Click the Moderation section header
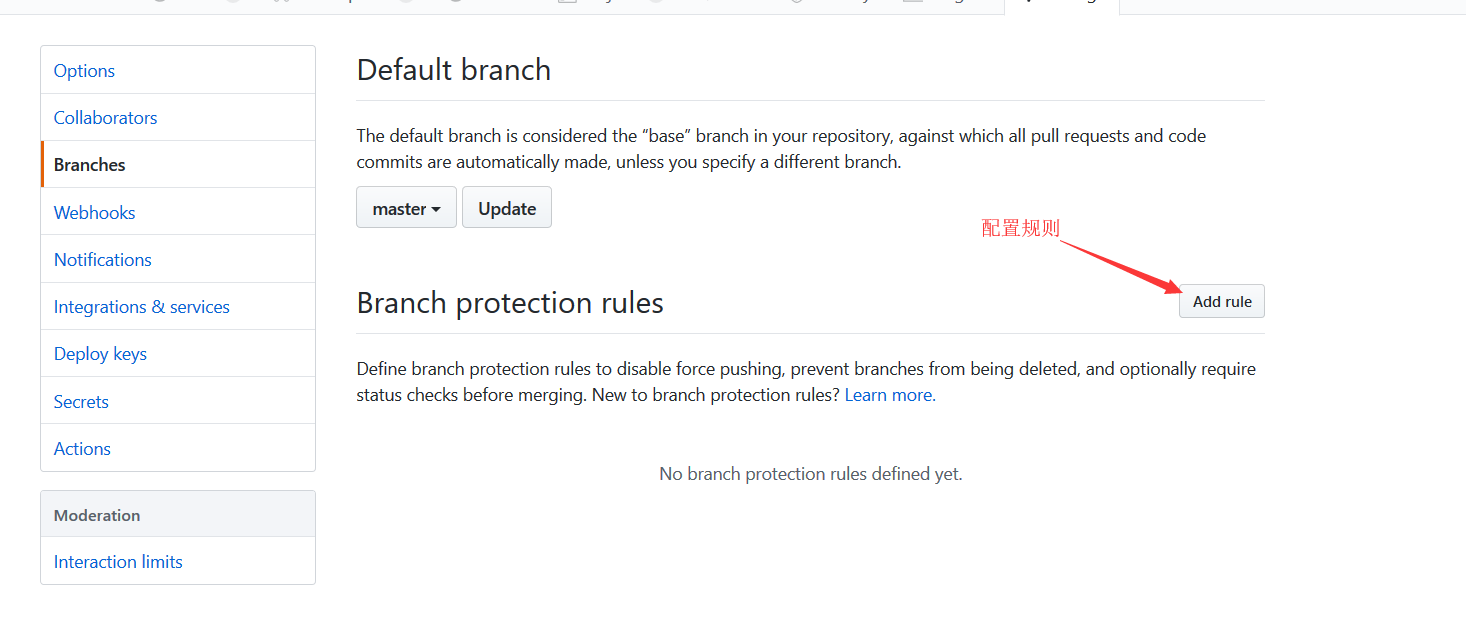 coord(97,514)
